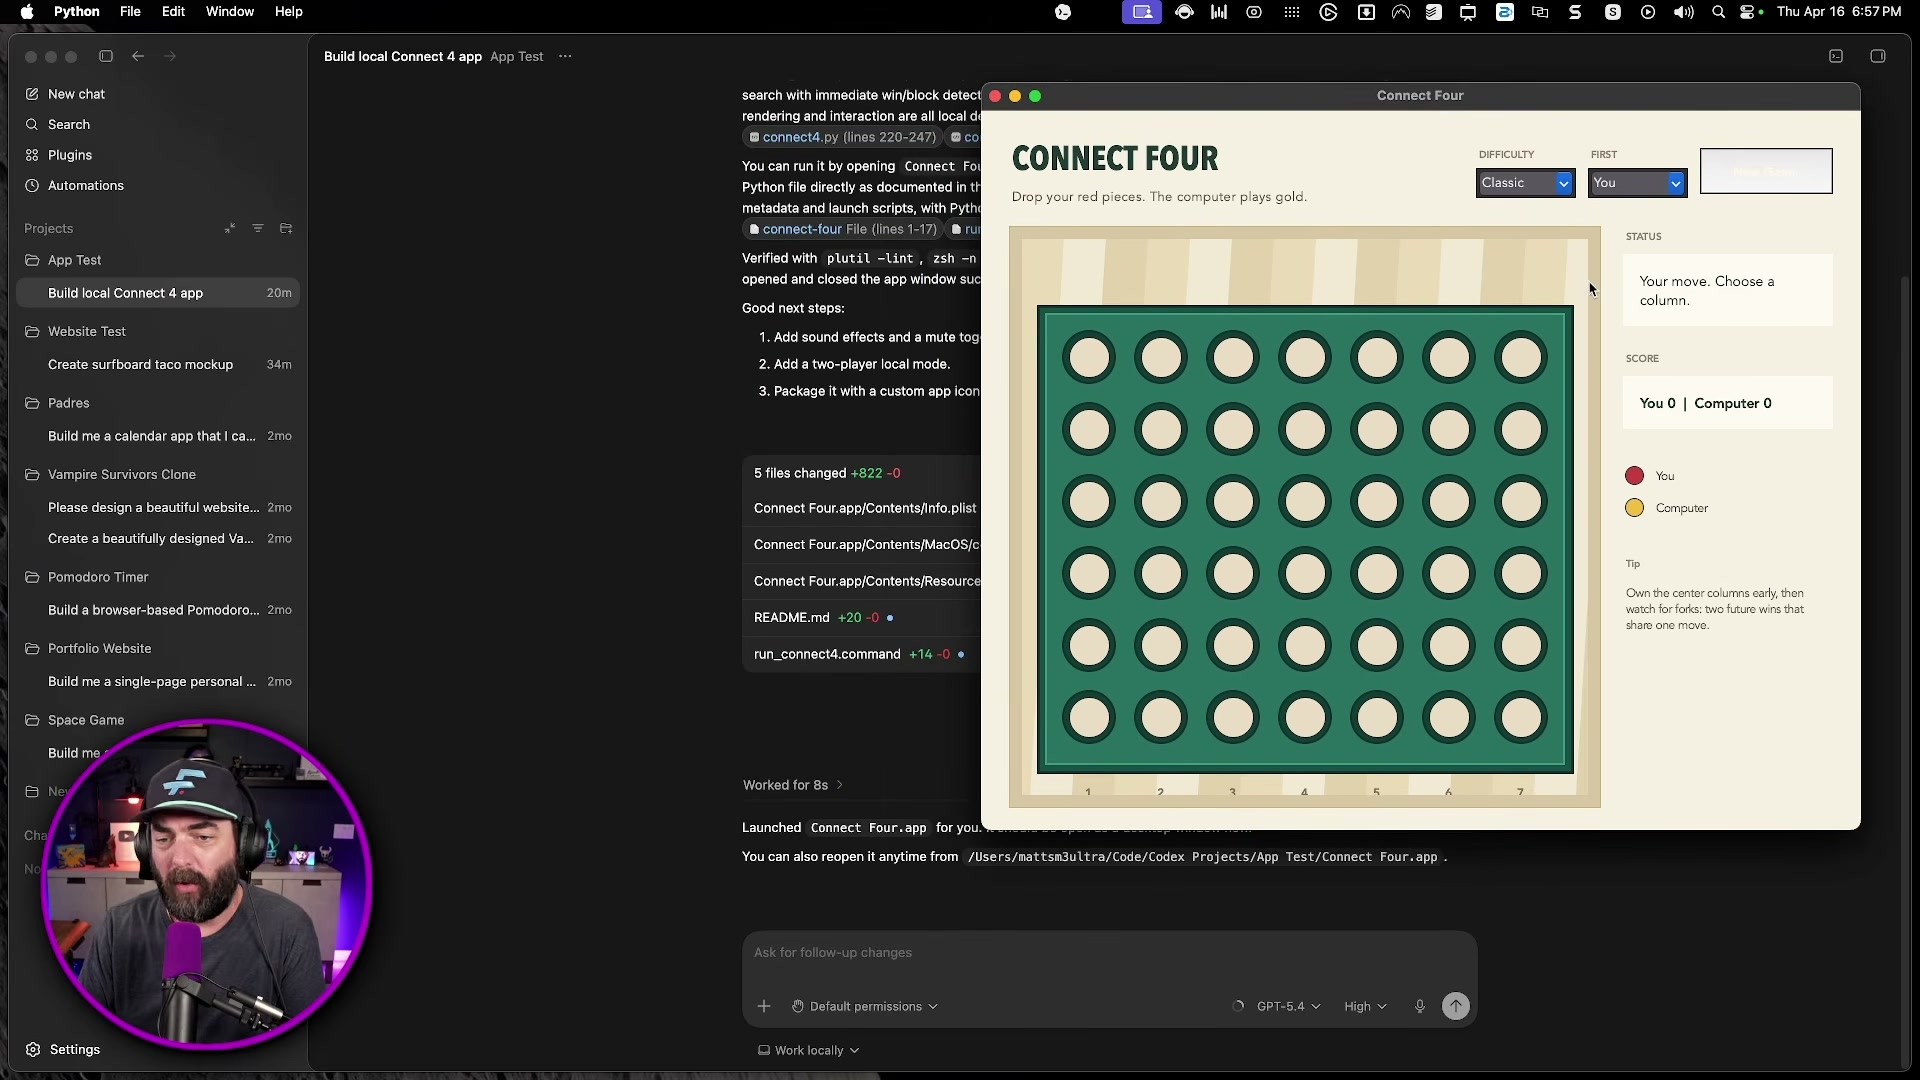
Task: Change the First player dropdown
Action: click(1637, 183)
